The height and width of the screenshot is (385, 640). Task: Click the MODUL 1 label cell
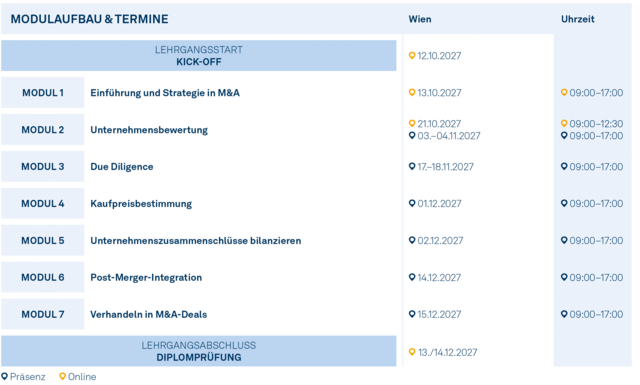(x=43, y=93)
